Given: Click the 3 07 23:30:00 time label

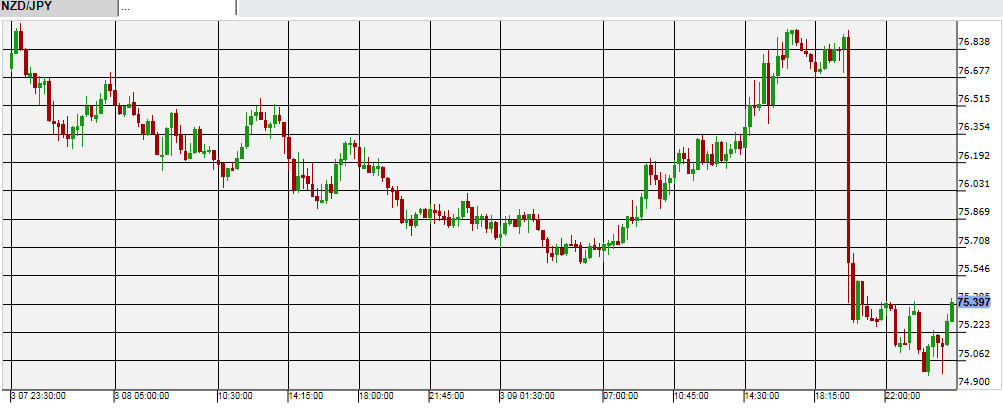Looking at the screenshot, I should 39,396.
